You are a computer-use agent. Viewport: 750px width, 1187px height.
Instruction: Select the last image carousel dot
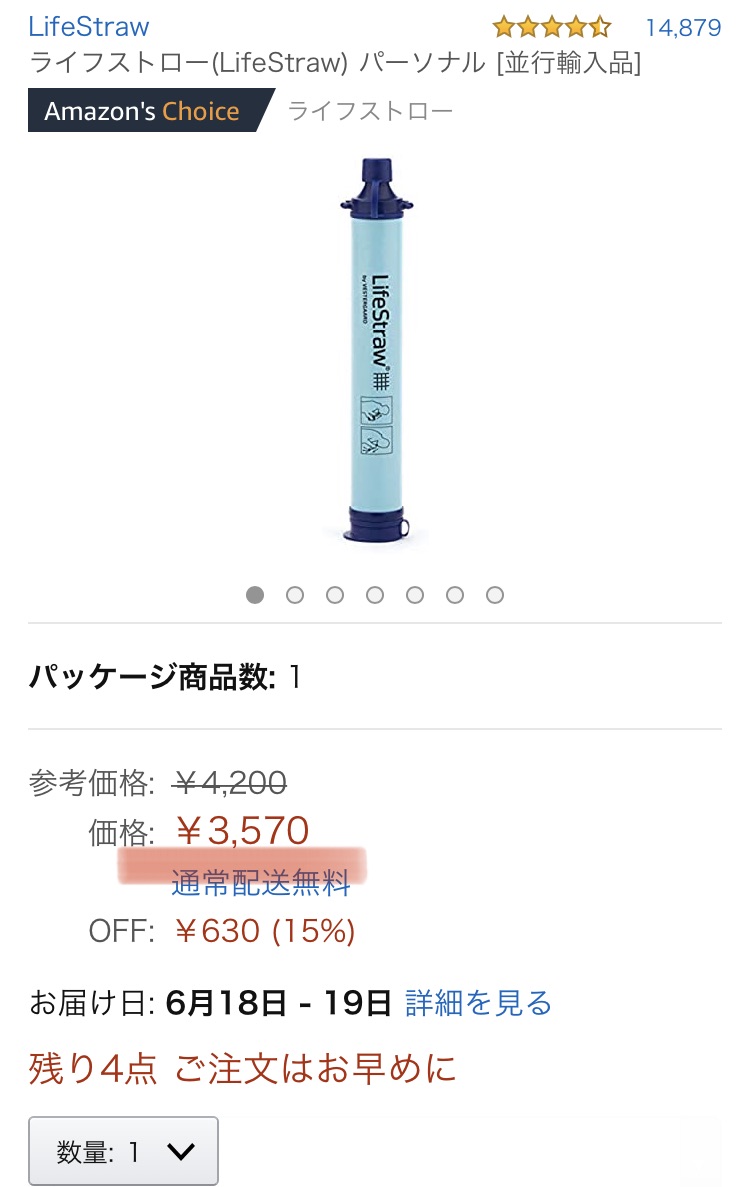tap(495, 595)
